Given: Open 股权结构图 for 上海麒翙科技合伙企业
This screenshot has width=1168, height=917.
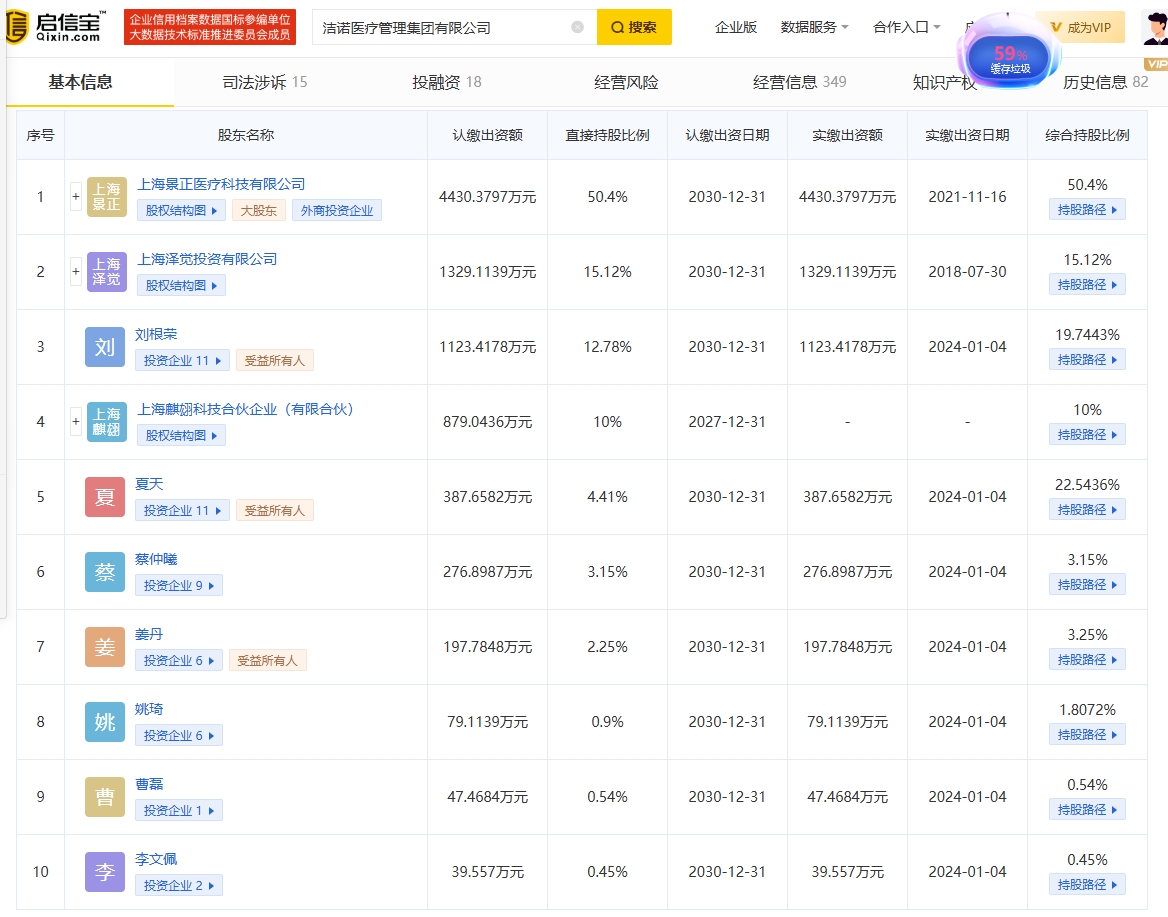Looking at the screenshot, I should 181,436.
